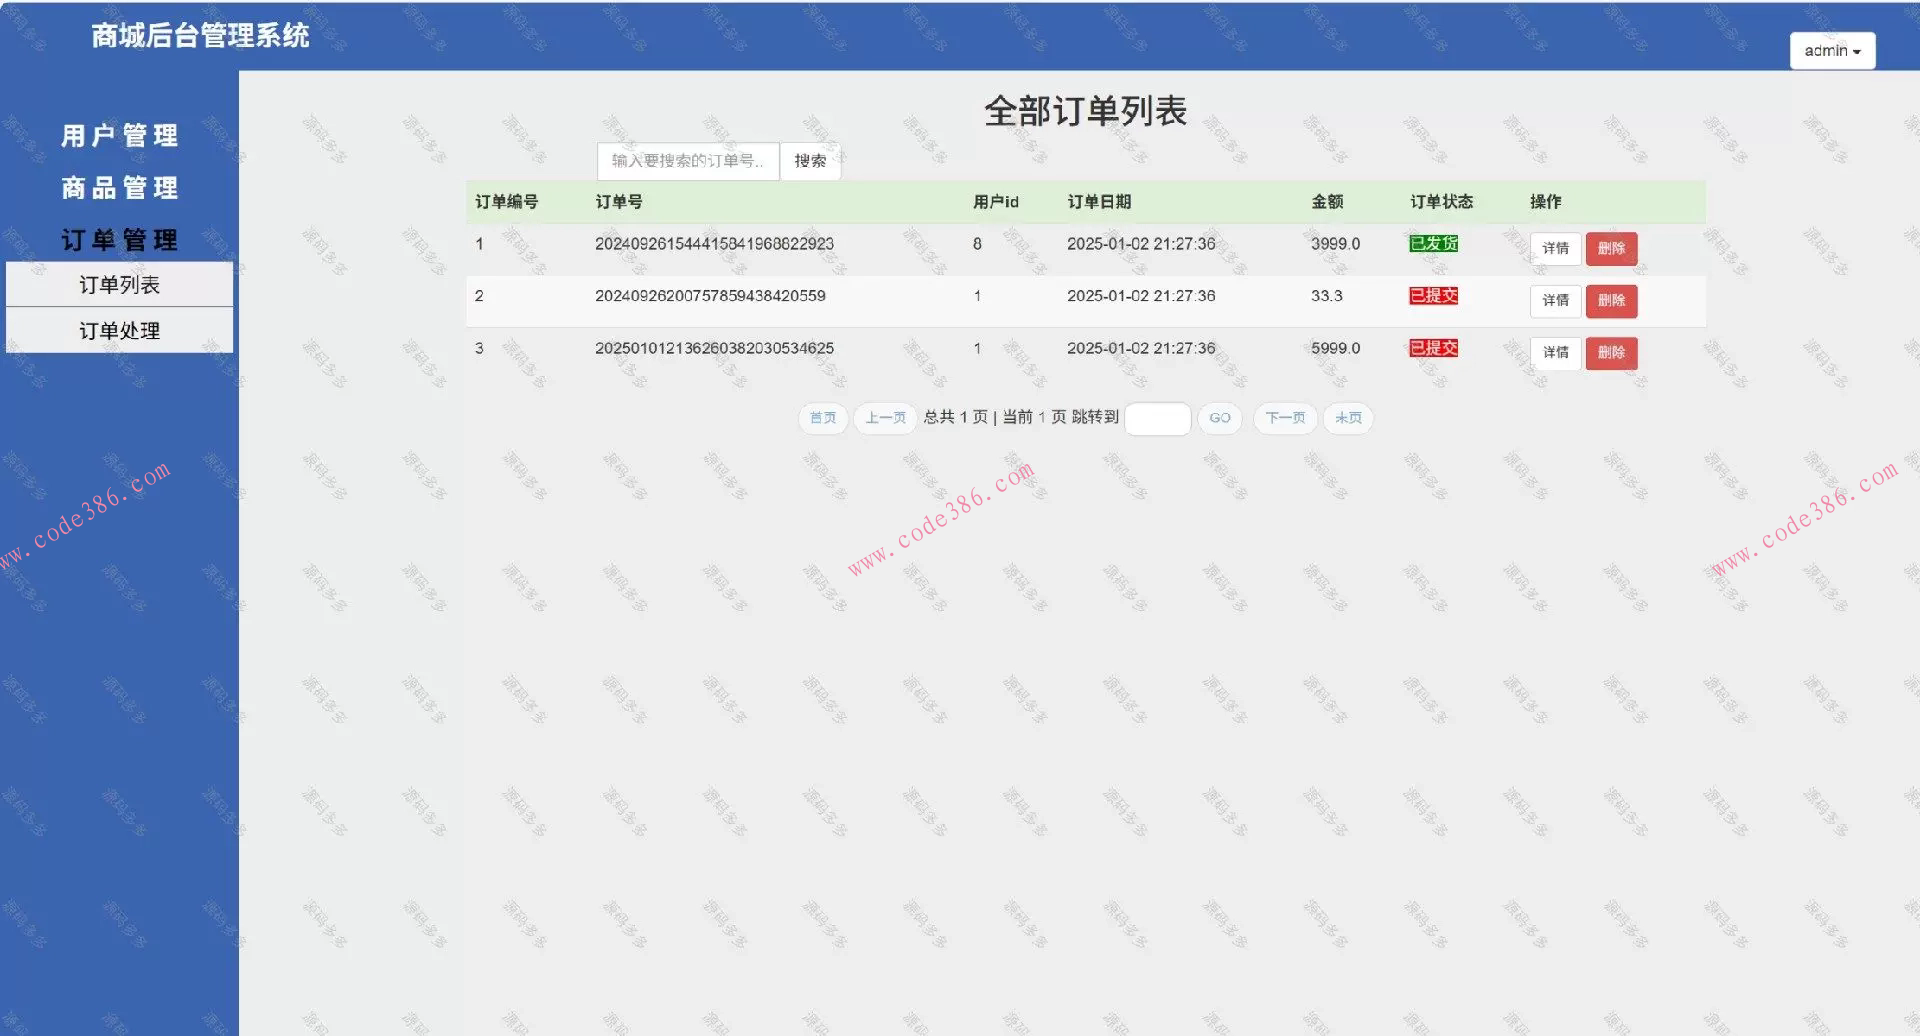Click the order number search input
The height and width of the screenshot is (1036, 1920).
[x=687, y=161]
